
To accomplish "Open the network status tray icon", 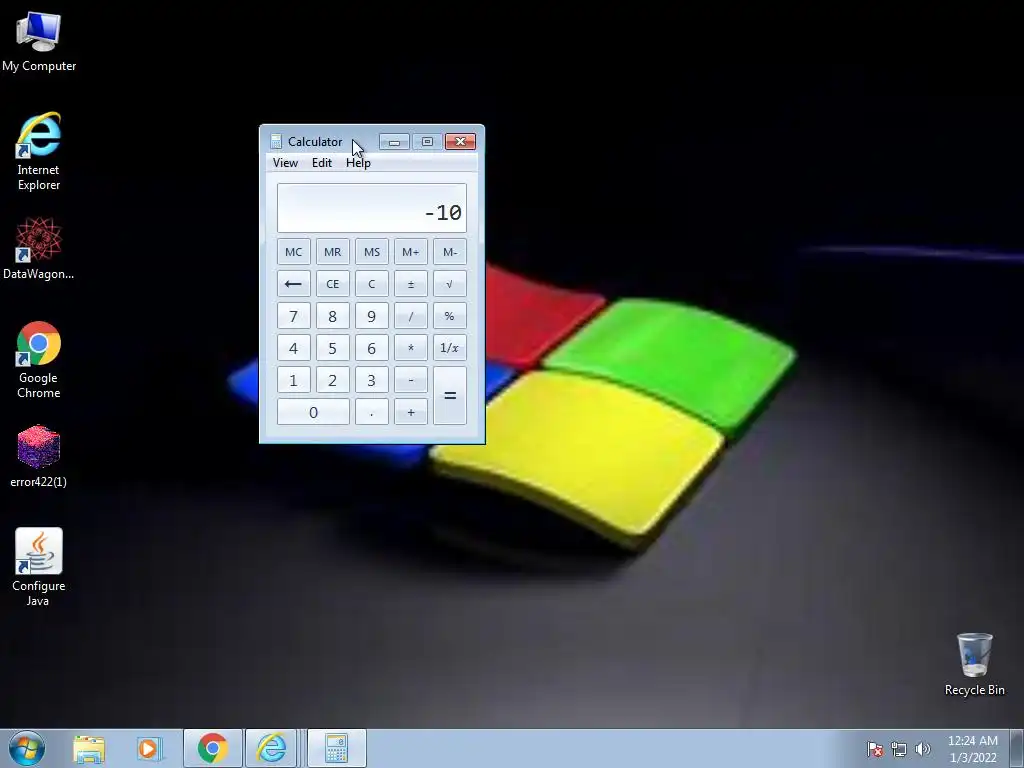I will 899,748.
